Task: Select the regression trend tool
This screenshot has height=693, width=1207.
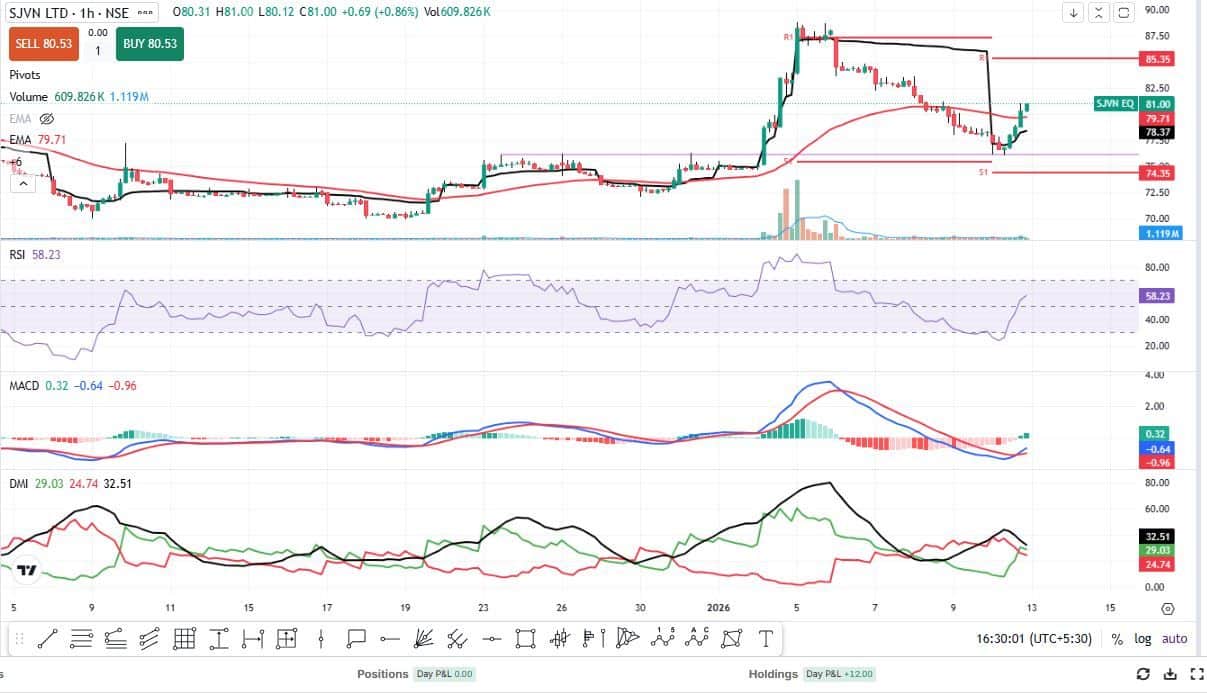Action: point(116,638)
